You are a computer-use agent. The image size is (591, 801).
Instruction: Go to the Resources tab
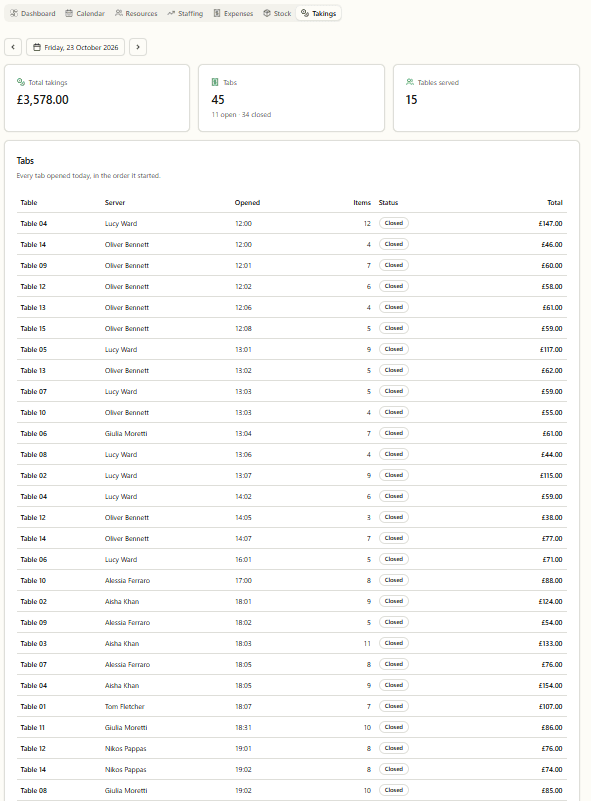[136, 13]
